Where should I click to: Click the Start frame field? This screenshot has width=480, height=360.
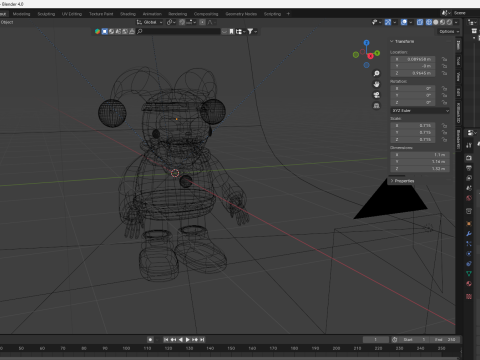(x=414, y=340)
